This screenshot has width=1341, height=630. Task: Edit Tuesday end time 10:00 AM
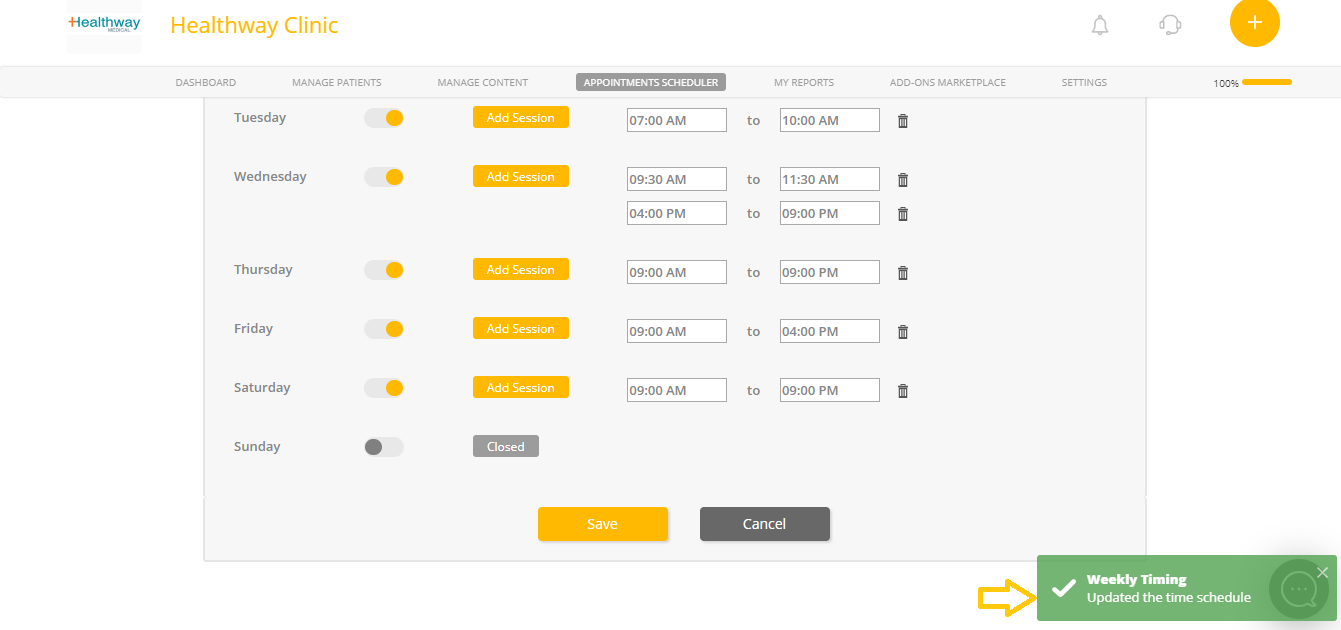(830, 120)
